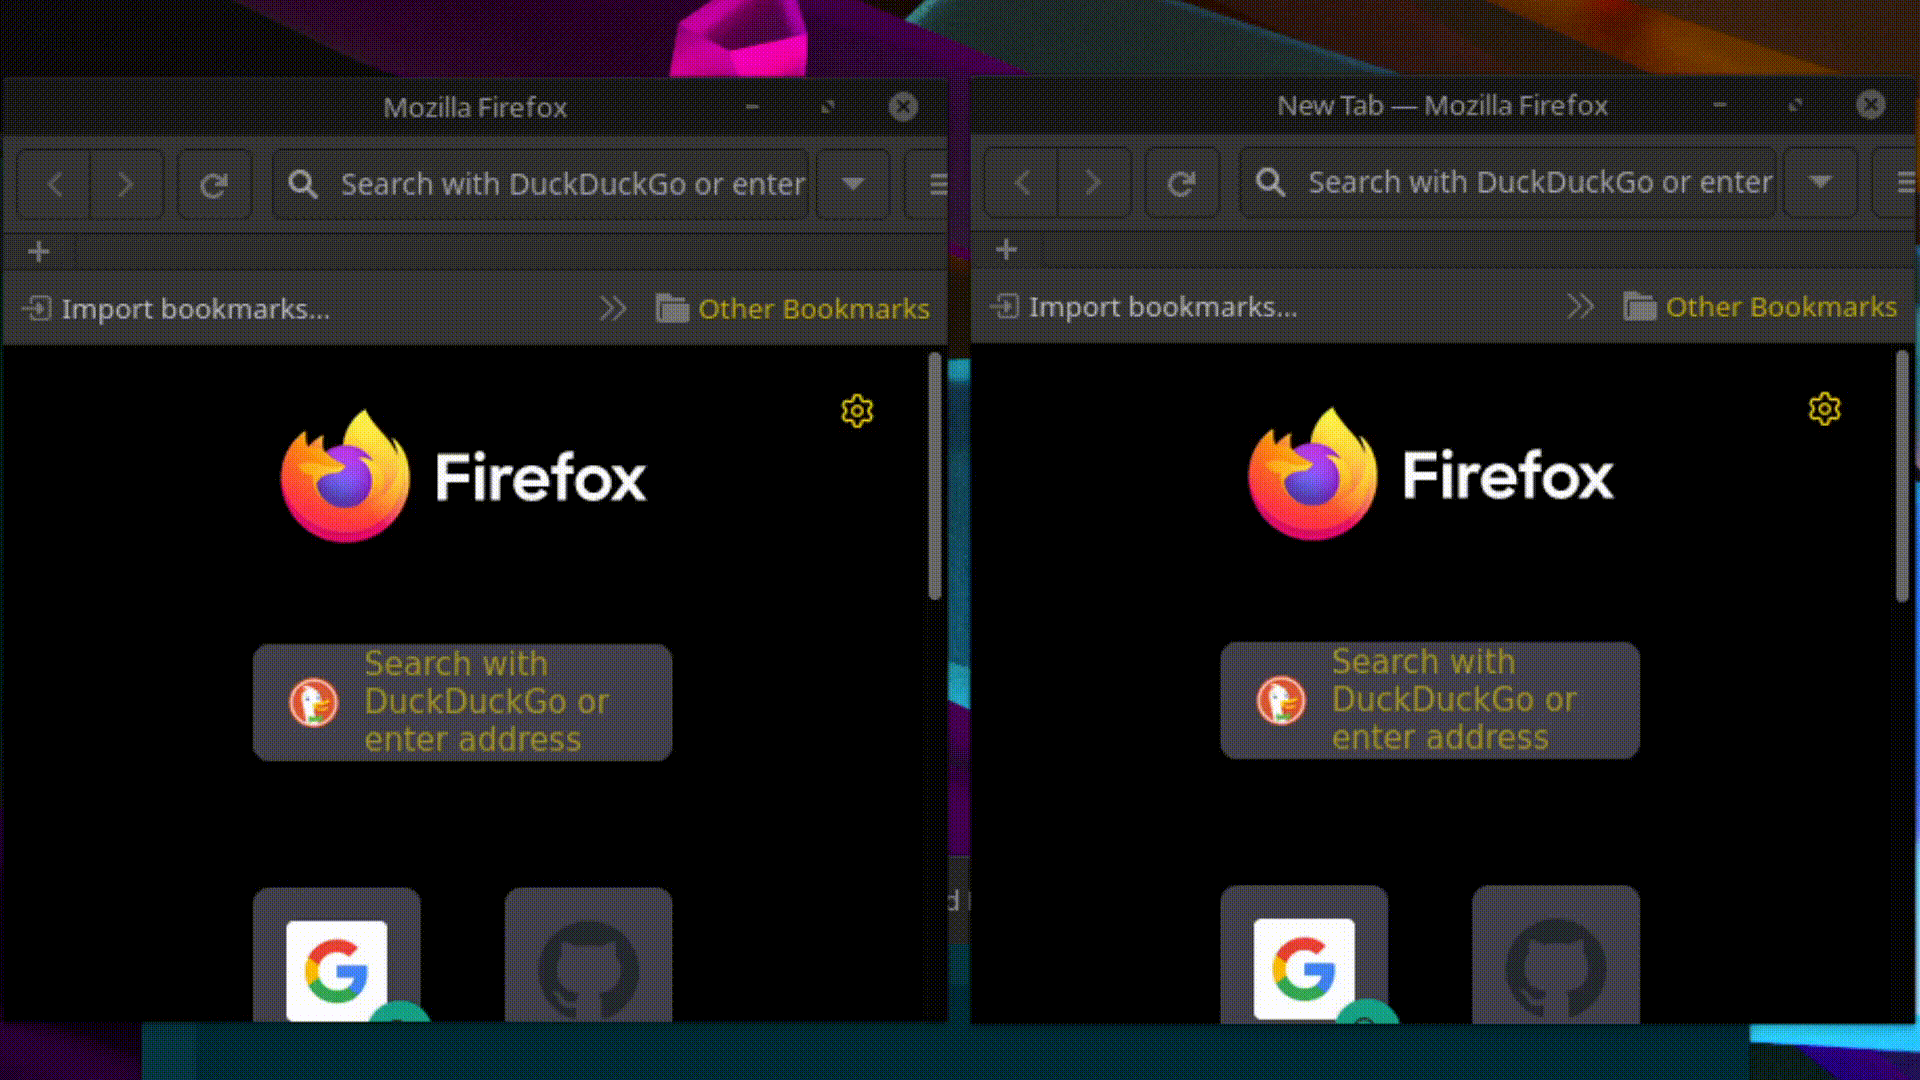Click Import bookmarks in the New Tab window
This screenshot has height=1080, width=1920.
(x=1144, y=306)
